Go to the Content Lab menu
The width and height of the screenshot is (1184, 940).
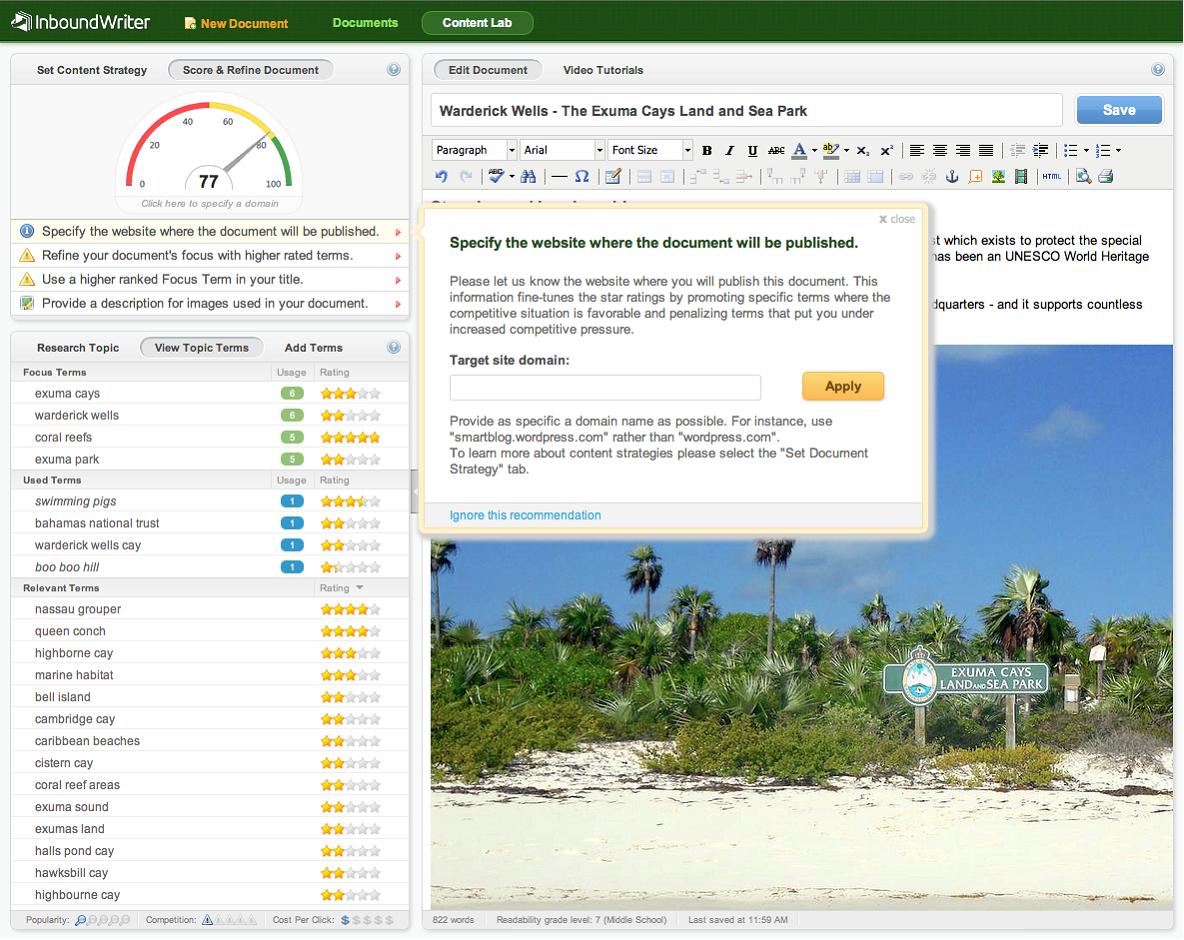point(477,23)
